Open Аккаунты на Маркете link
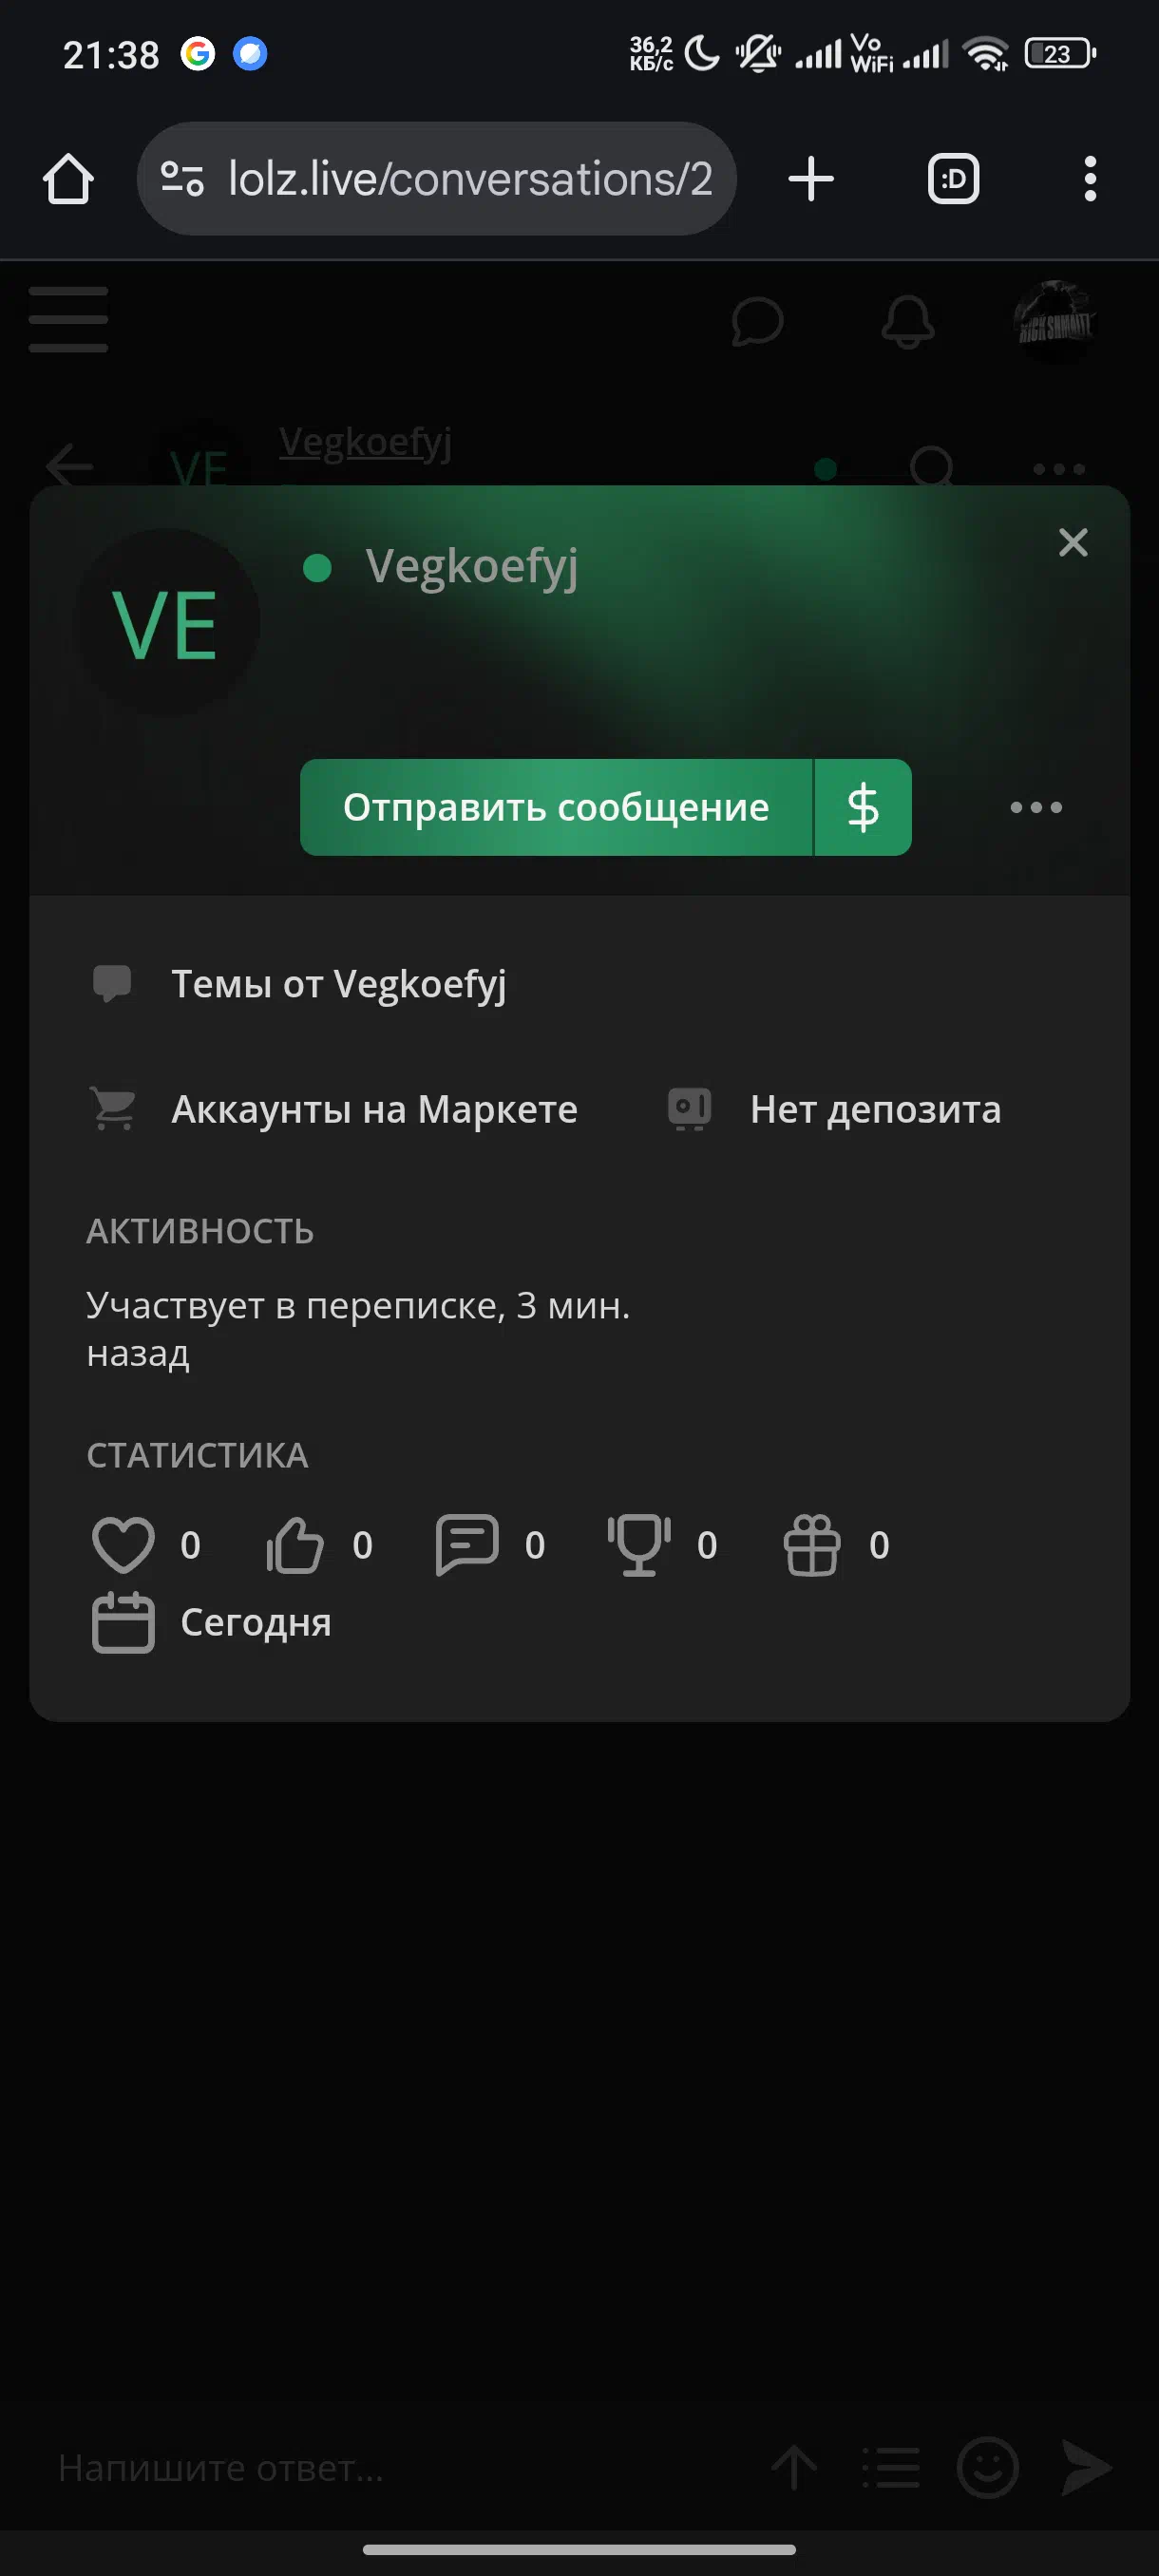 (x=374, y=1109)
